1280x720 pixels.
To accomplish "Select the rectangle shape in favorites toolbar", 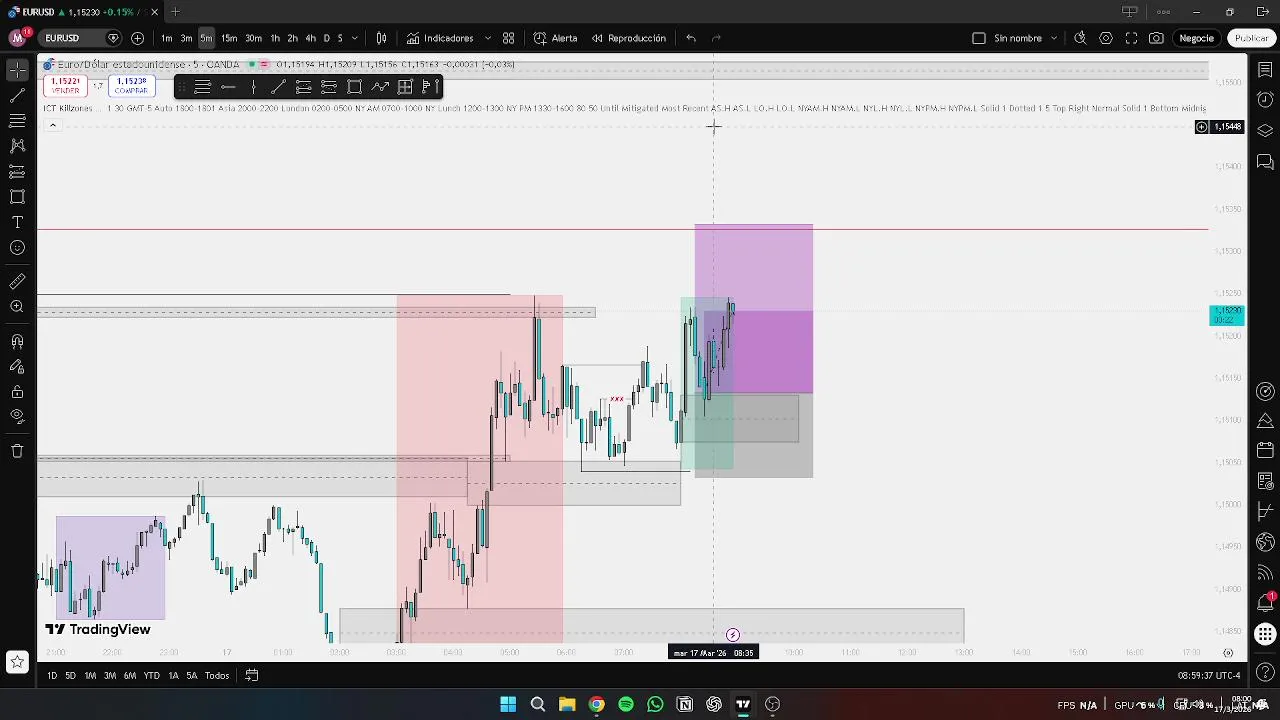I will [354, 87].
